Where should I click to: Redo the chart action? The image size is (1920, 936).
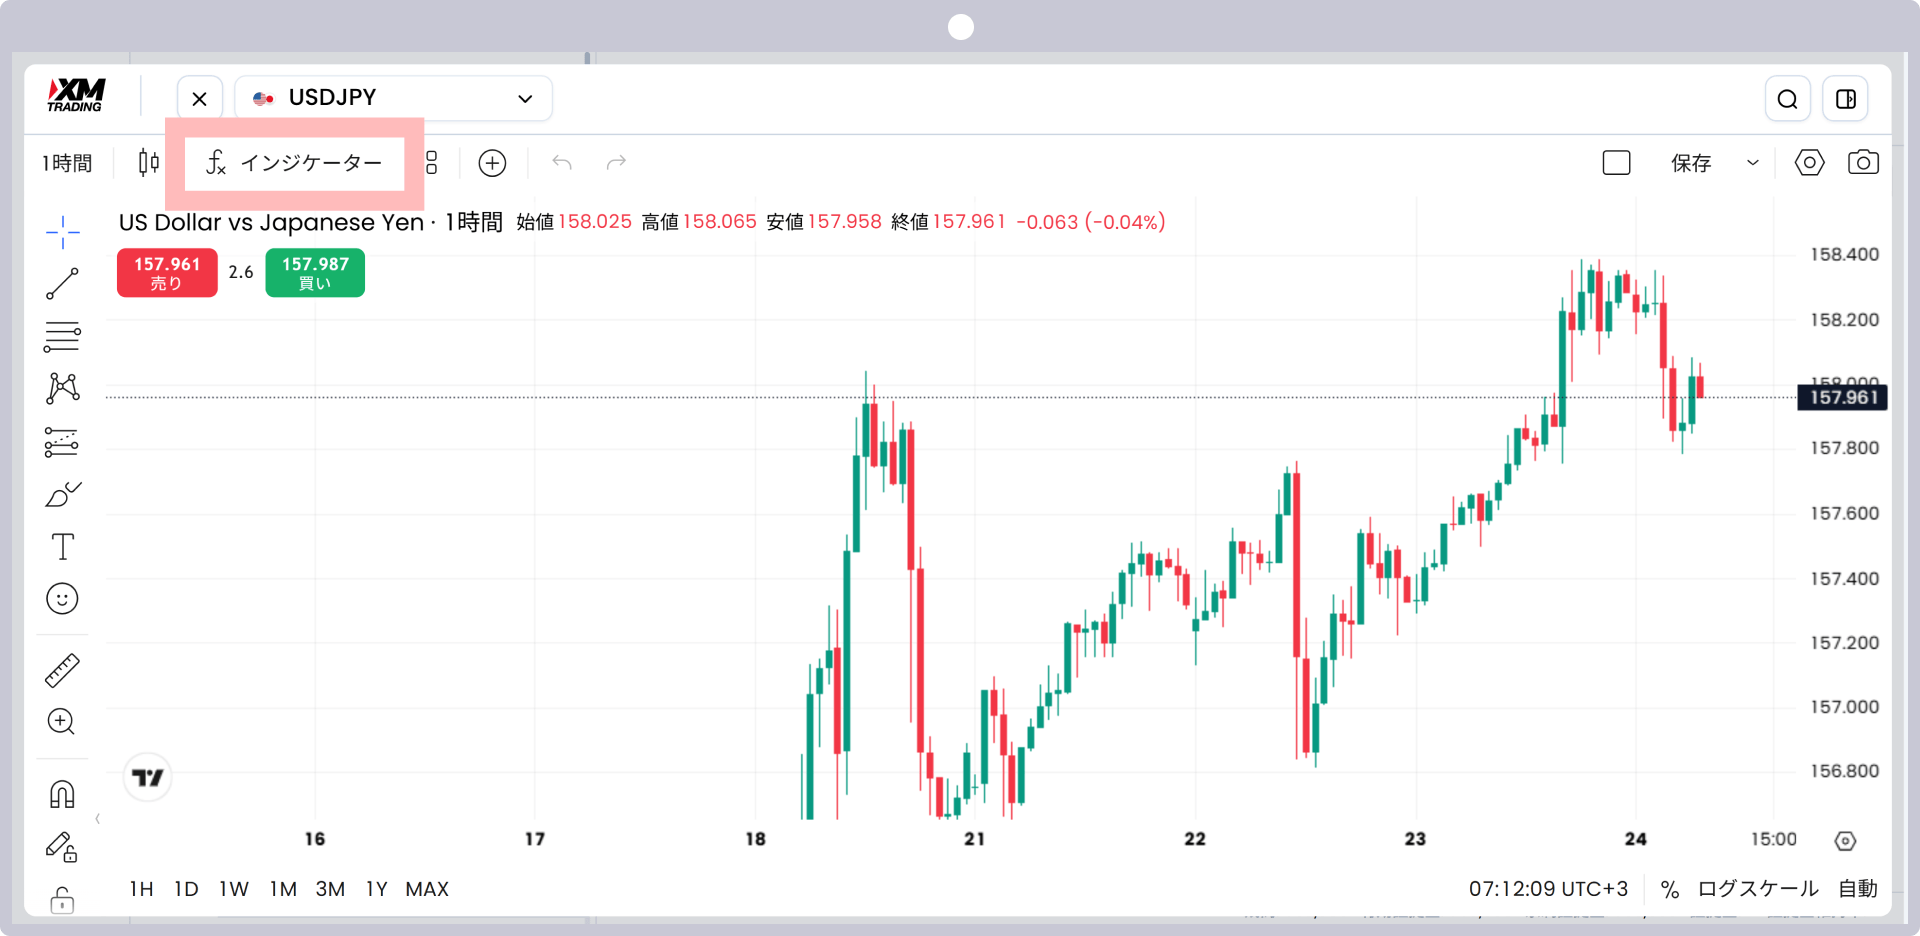point(616,162)
